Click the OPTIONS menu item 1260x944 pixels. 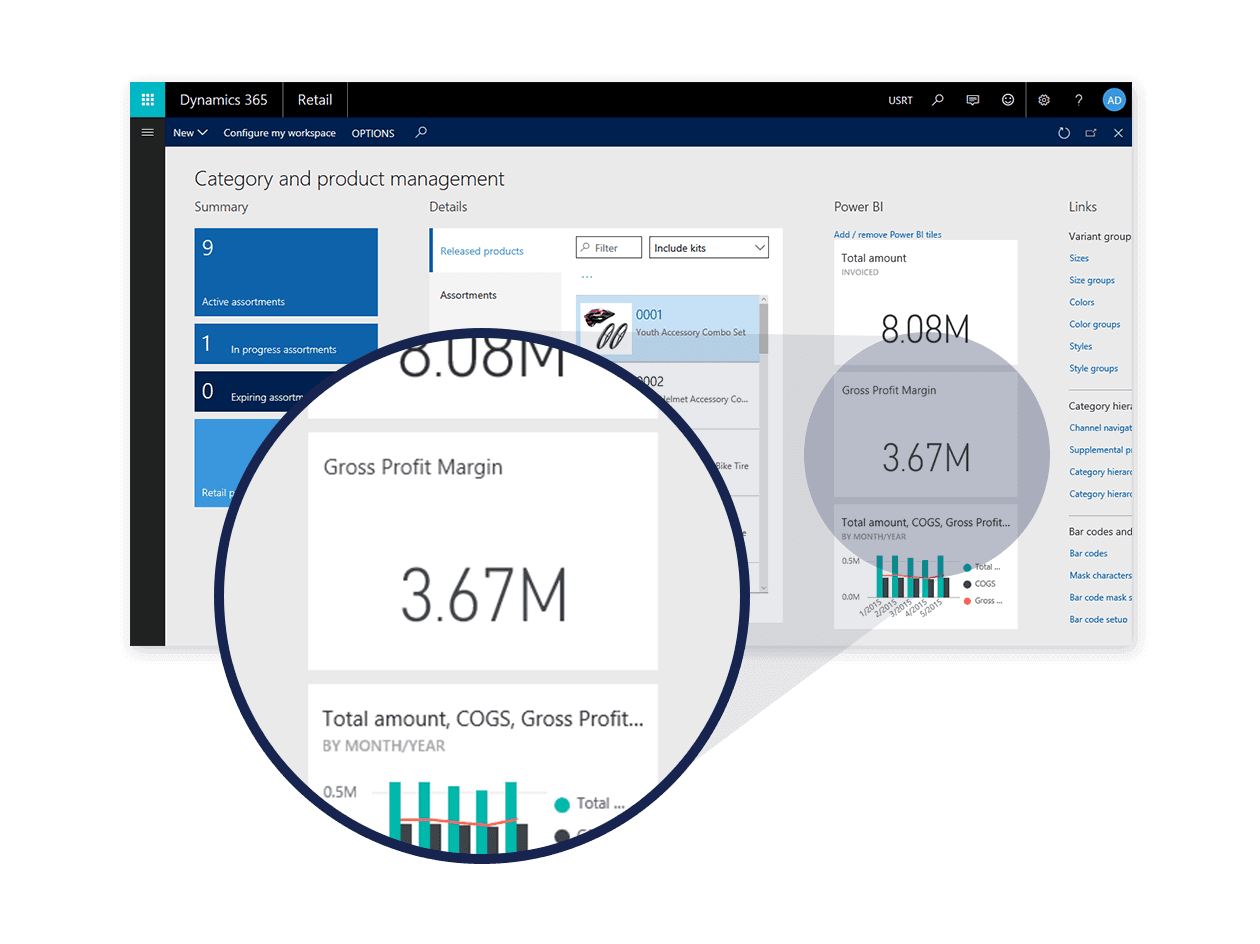(373, 133)
